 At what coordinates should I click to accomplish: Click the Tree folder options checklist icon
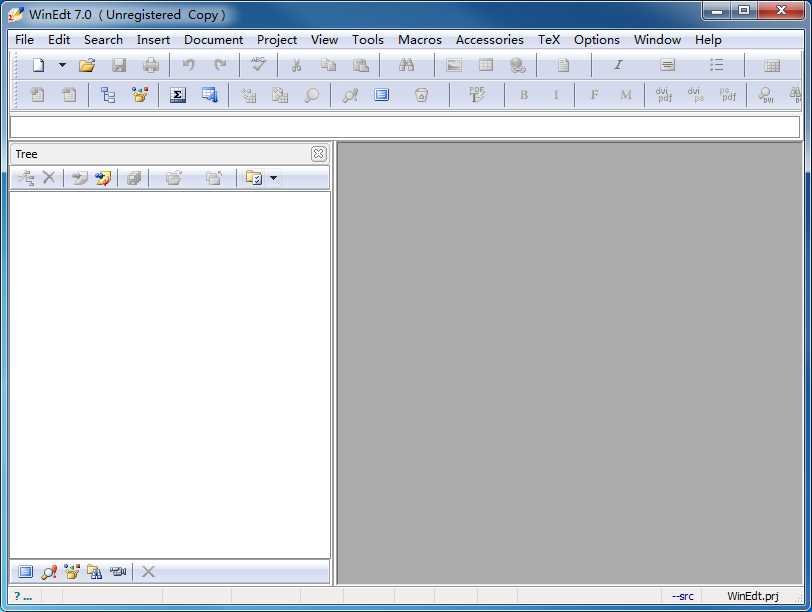pyautogui.click(x=254, y=179)
